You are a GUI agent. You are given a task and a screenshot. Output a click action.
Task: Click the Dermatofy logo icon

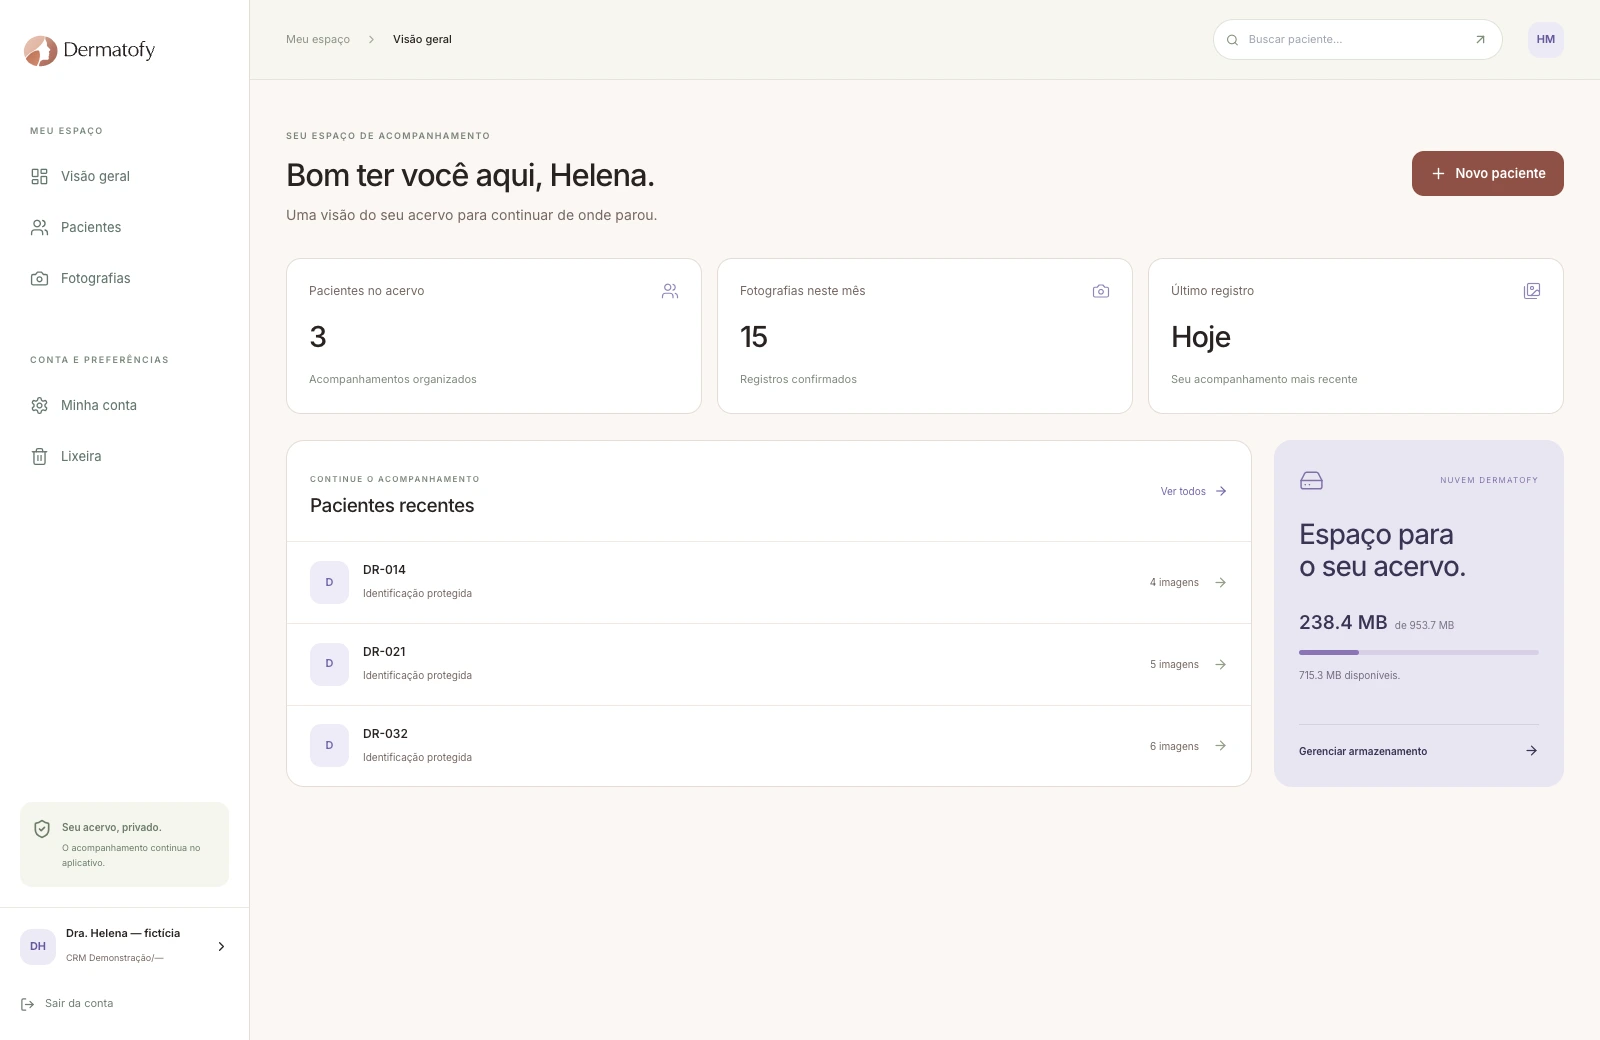(40, 50)
